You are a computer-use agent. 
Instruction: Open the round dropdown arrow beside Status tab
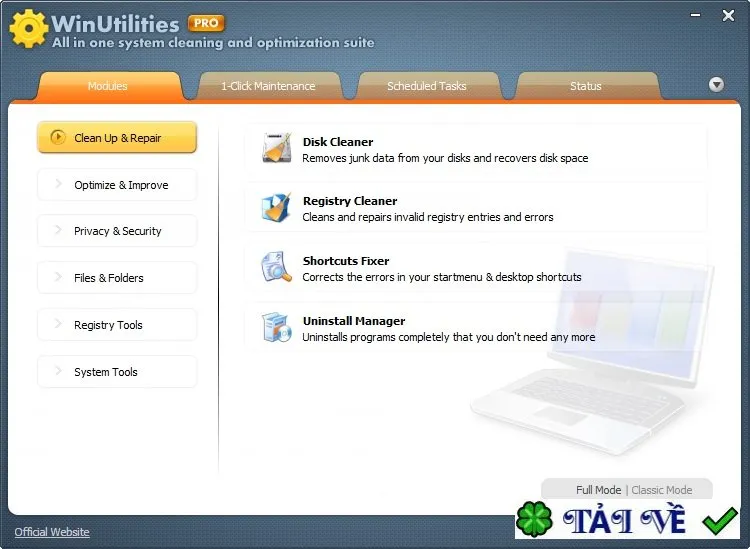pos(716,85)
